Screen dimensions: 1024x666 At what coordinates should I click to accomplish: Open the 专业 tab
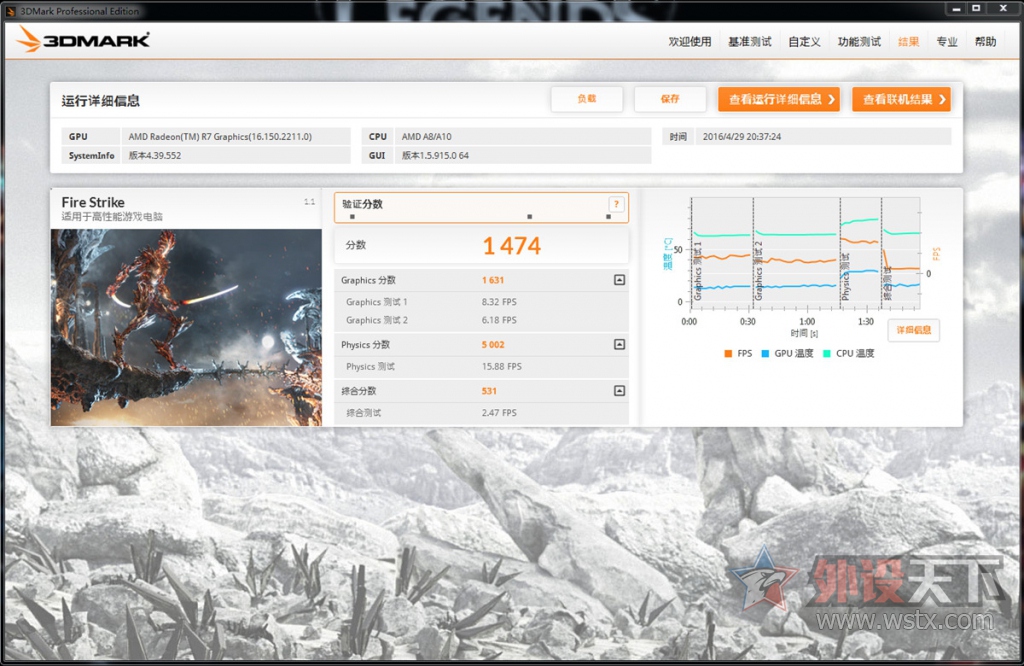[947, 42]
